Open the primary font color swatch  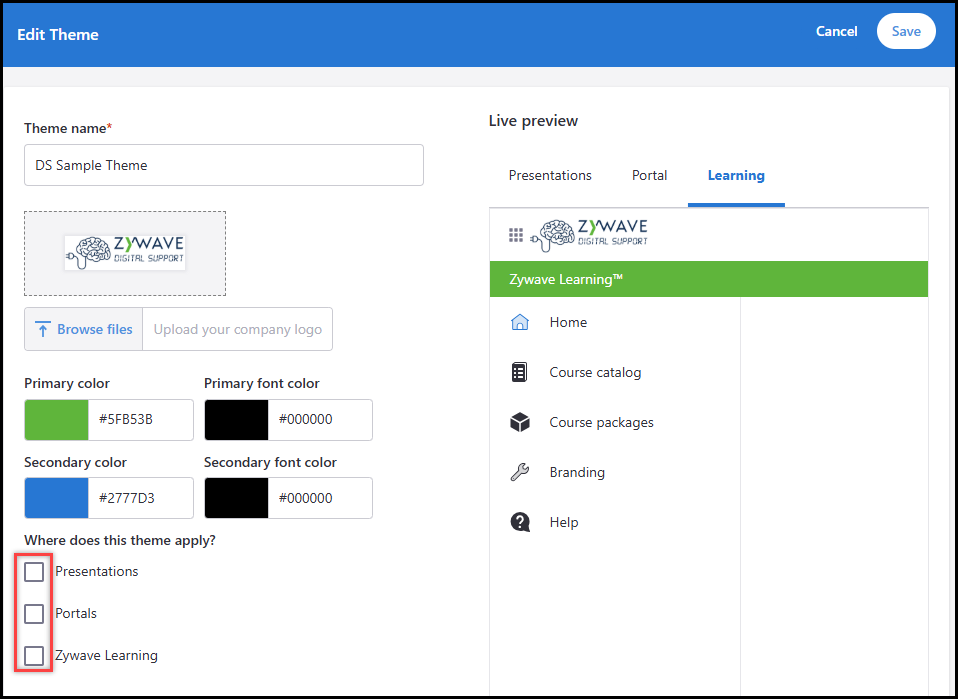236,420
